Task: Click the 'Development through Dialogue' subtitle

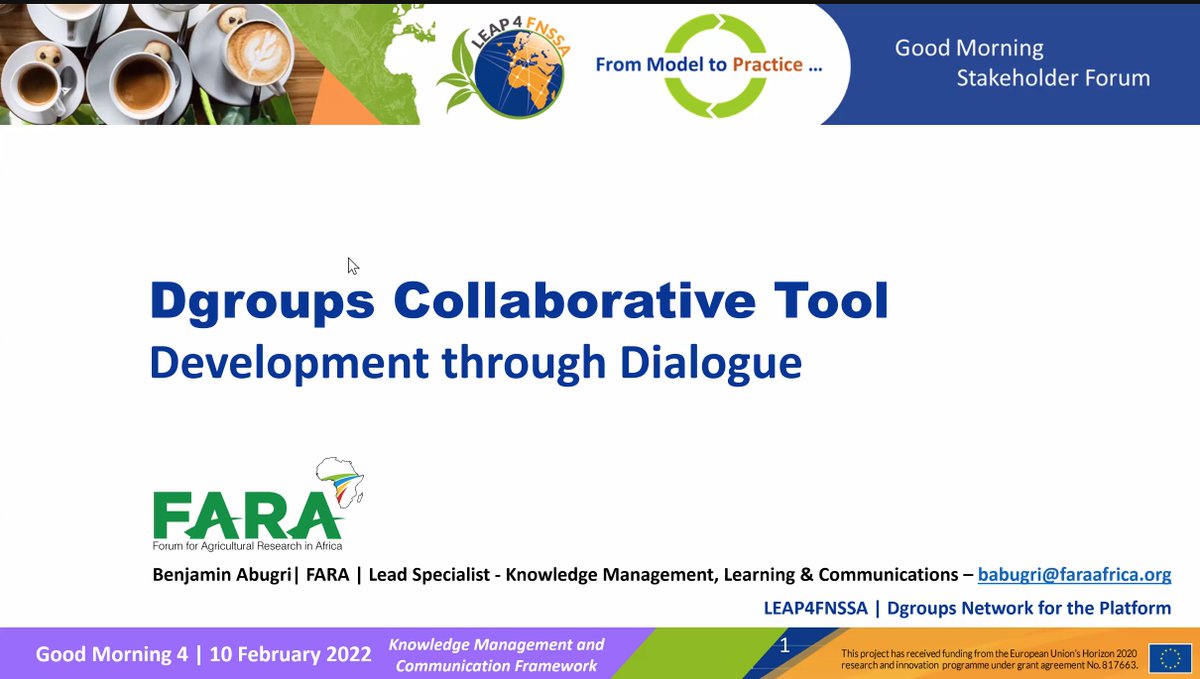Action: 476,363
